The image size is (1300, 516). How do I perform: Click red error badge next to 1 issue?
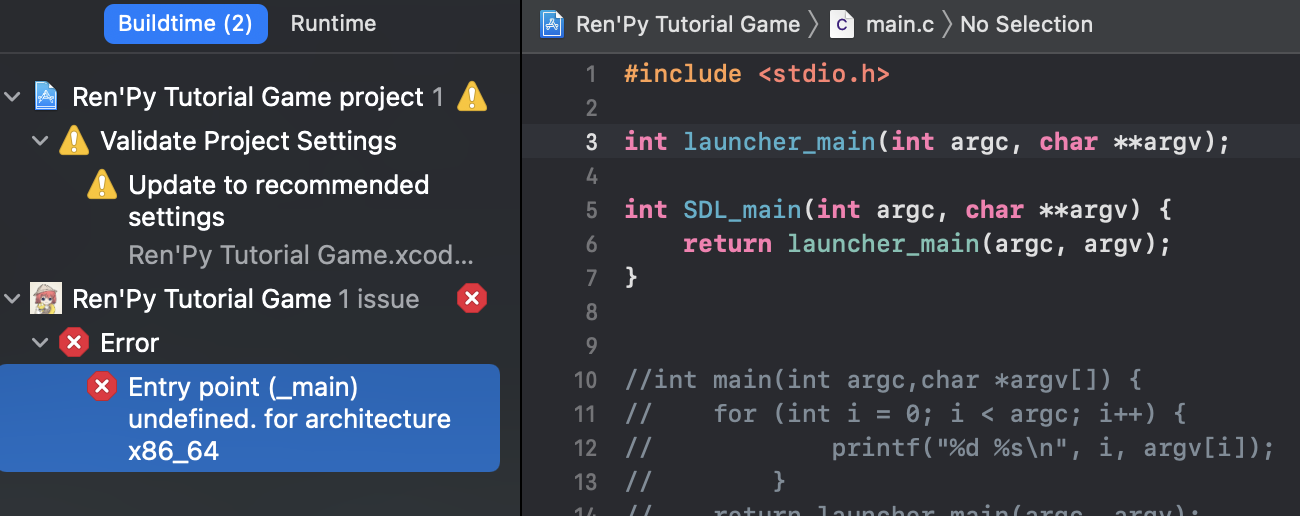(x=472, y=299)
